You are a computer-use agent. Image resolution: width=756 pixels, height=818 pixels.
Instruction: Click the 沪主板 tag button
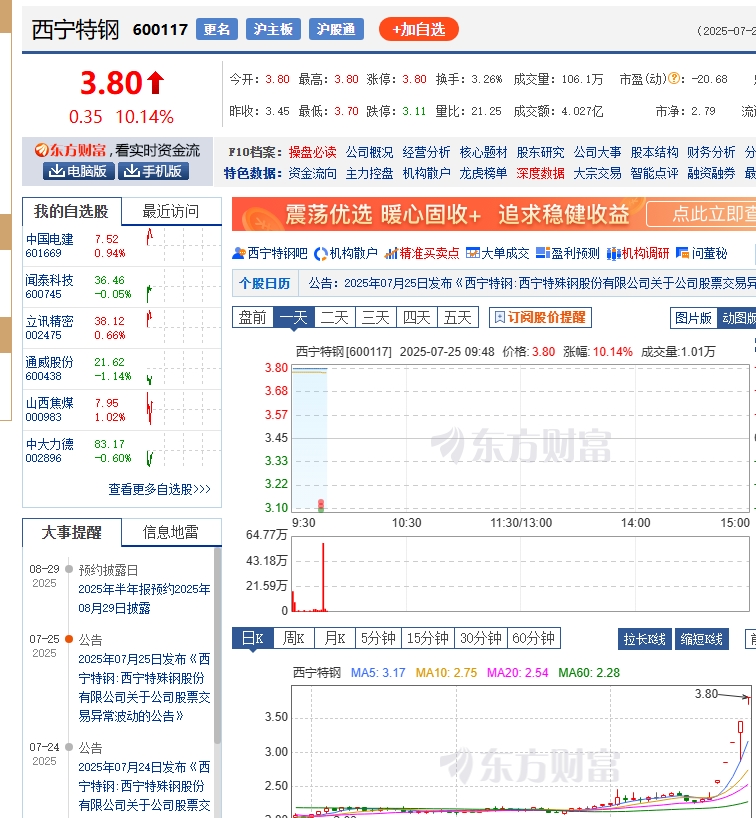(273, 29)
